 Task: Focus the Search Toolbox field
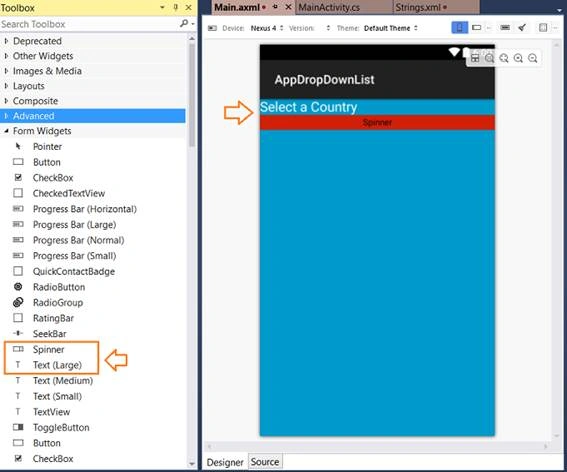tap(89, 24)
